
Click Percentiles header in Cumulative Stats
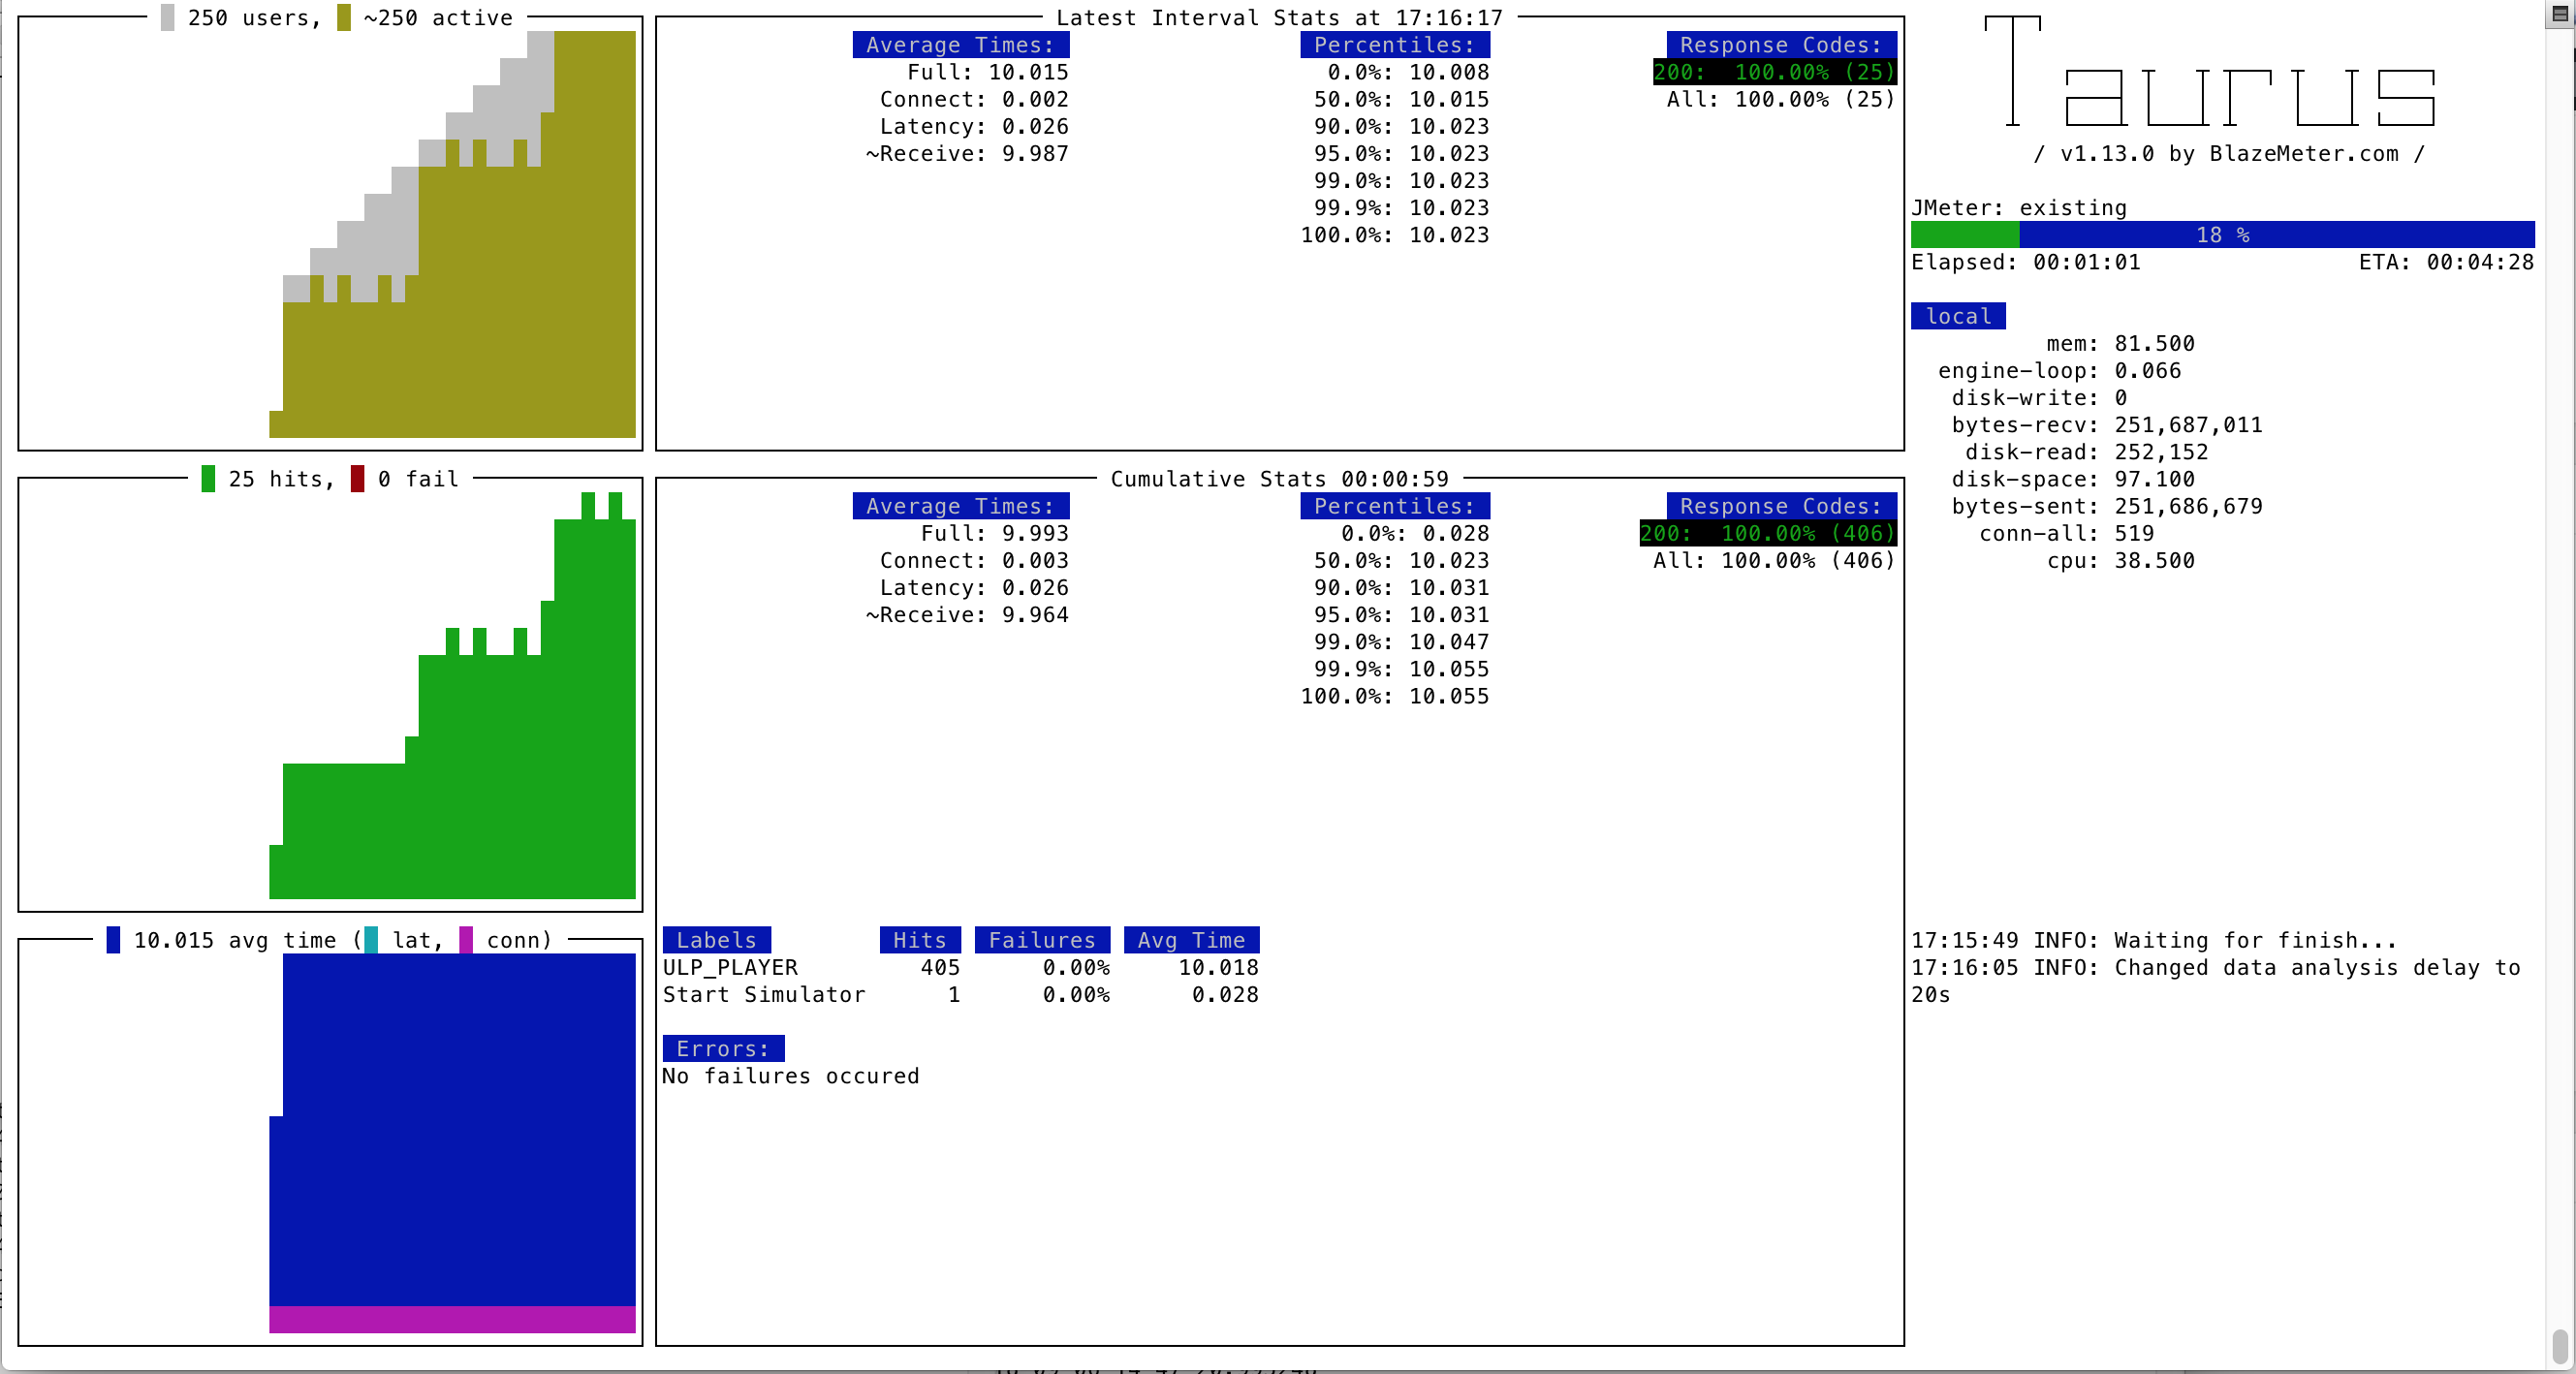[x=1394, y=506]
